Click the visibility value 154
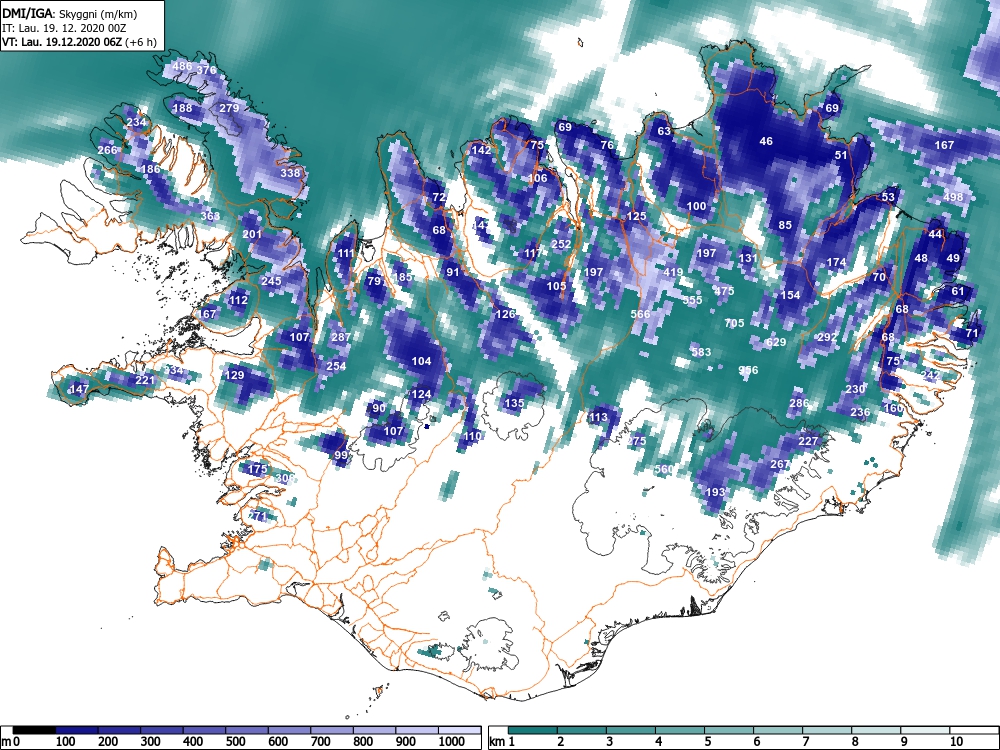 tap(790, 295)
